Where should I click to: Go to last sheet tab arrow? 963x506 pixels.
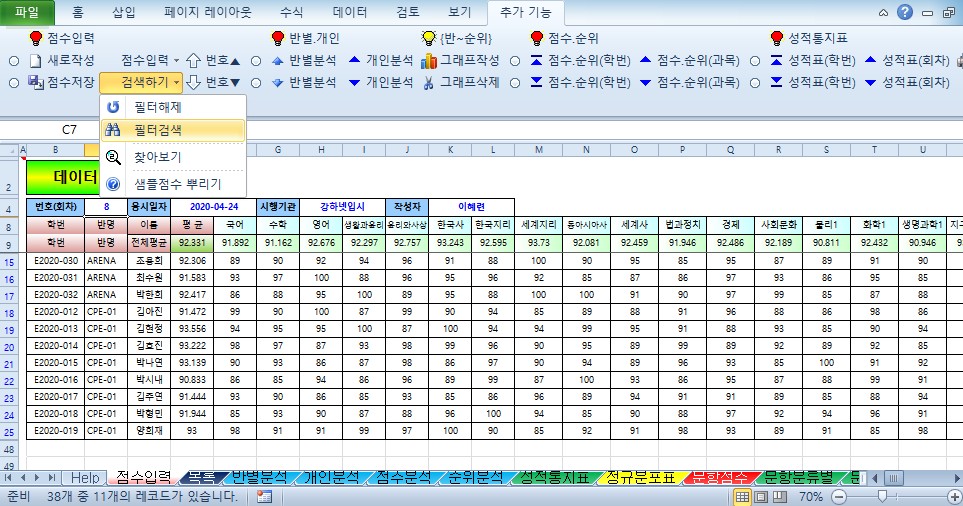(x=52, y=477)
